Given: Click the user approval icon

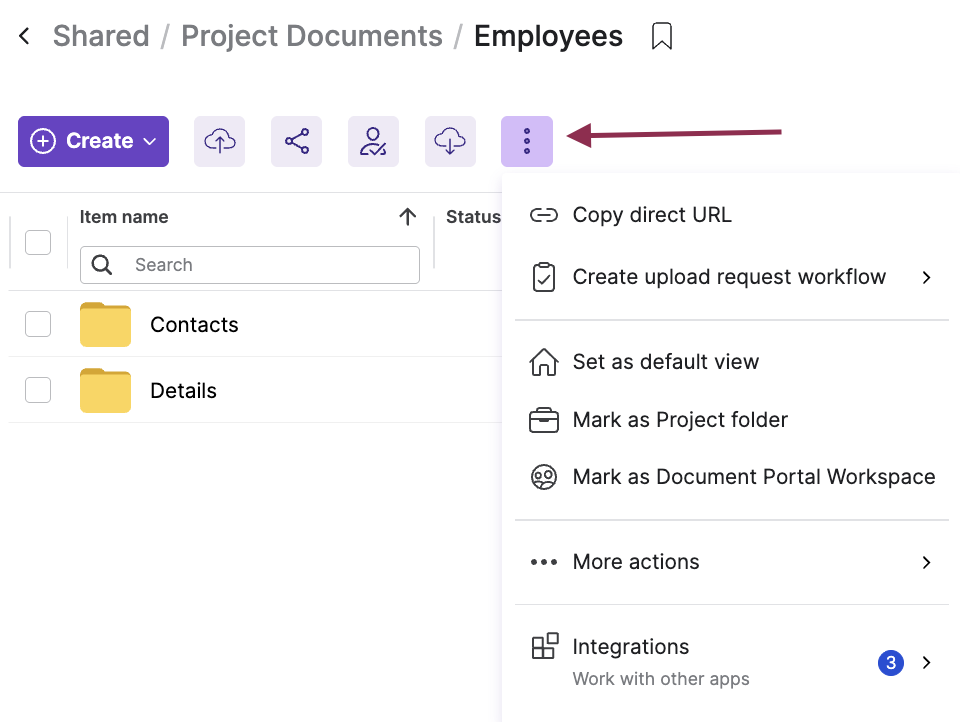Looking at the screenshot, I should [x=373, y=141].
